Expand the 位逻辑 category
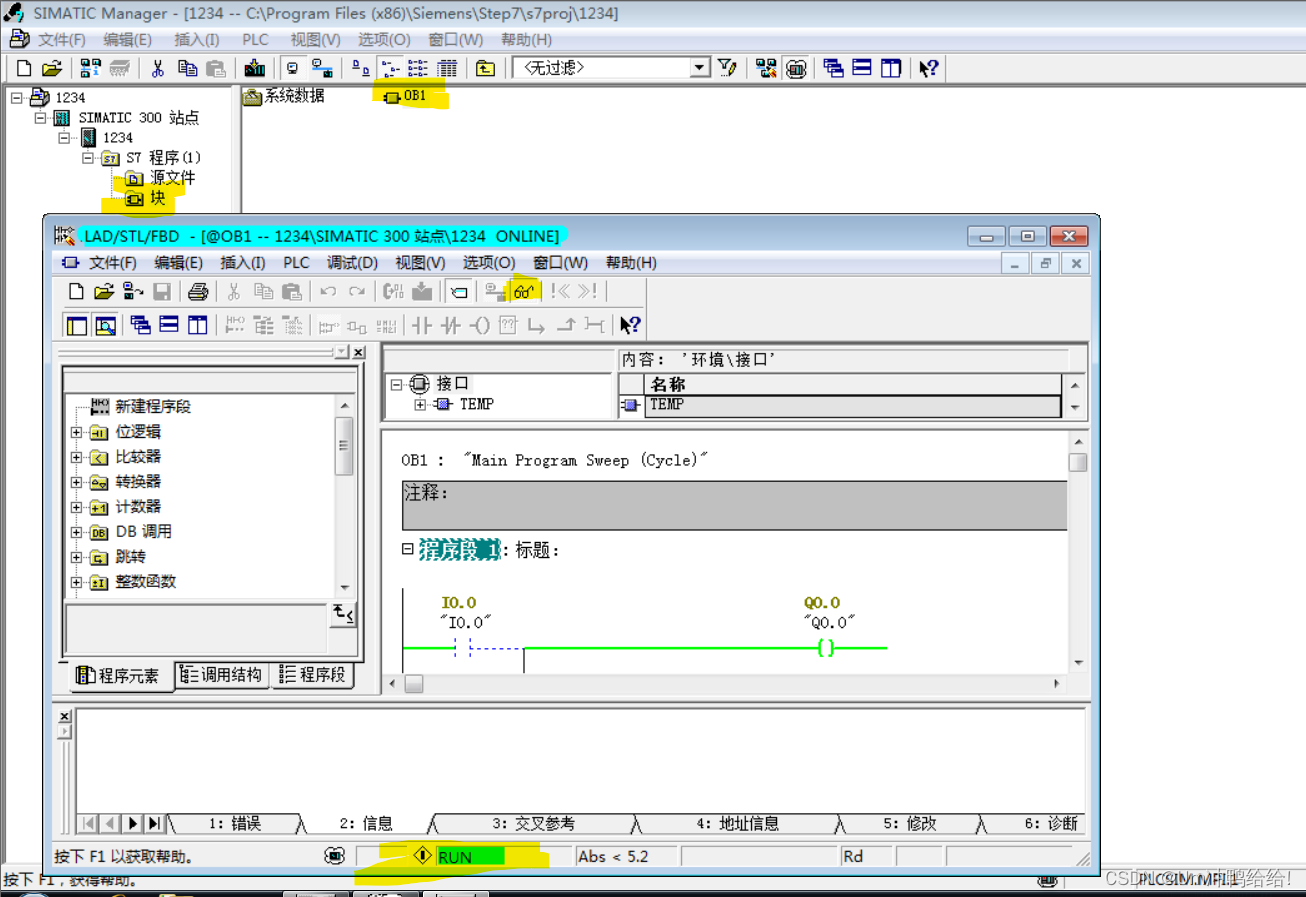The image size is (1306, 897). click(x=77, y=432)
